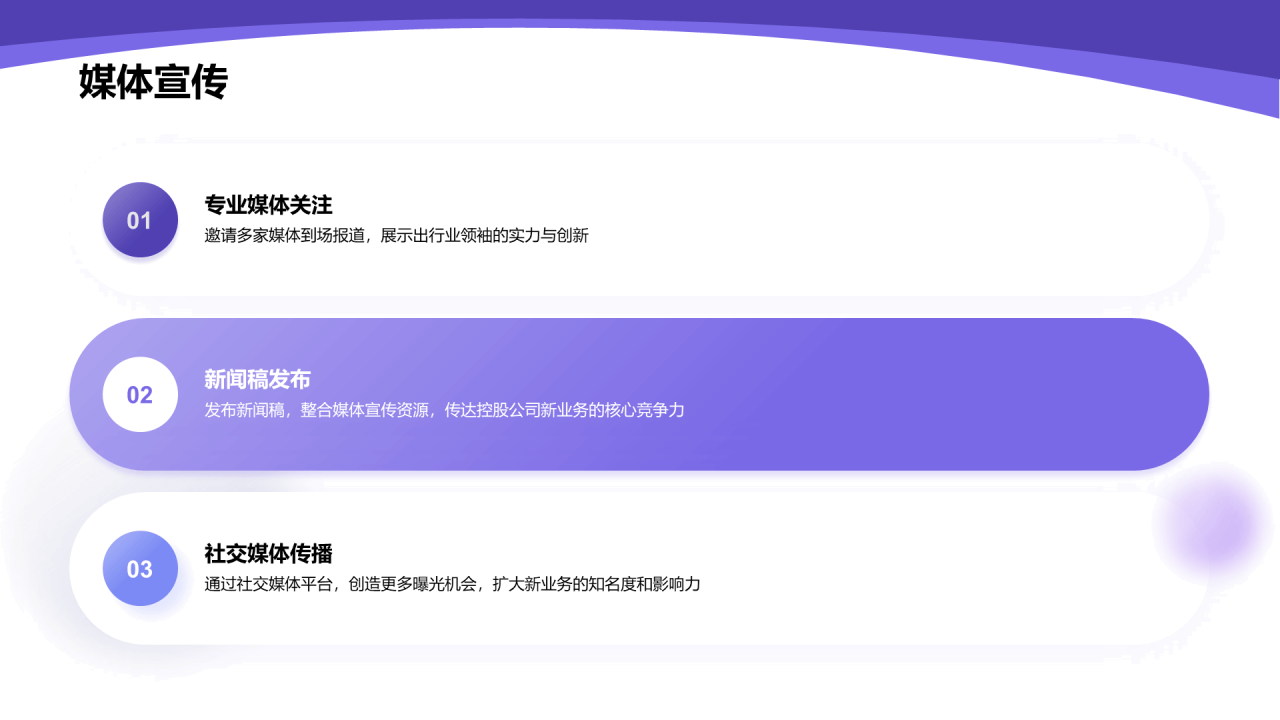Viewport: 1280px width, 720px height.
Task: Select the purple 01 number badge
Action: coord(140,219)
